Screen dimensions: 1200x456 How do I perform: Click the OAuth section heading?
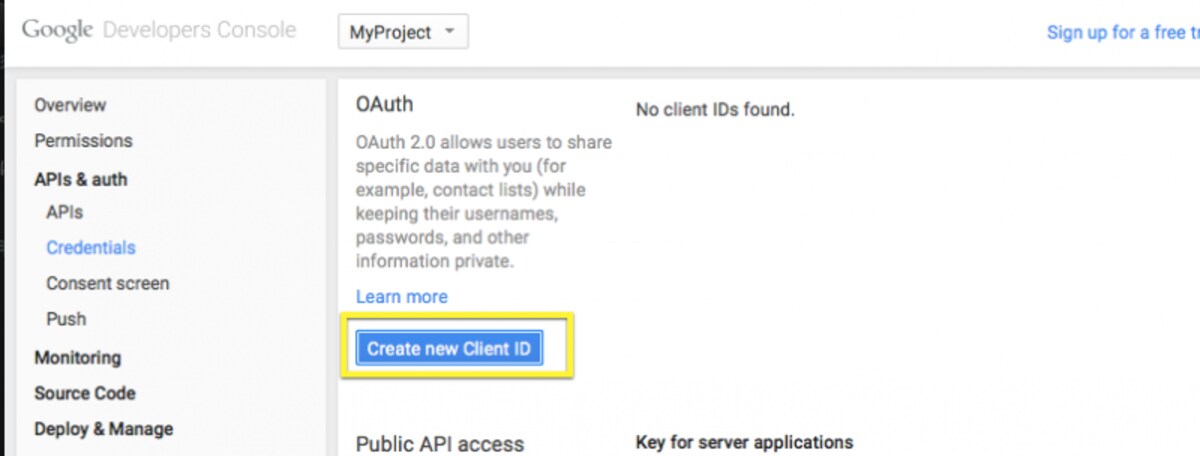click(x=384, y=104)
